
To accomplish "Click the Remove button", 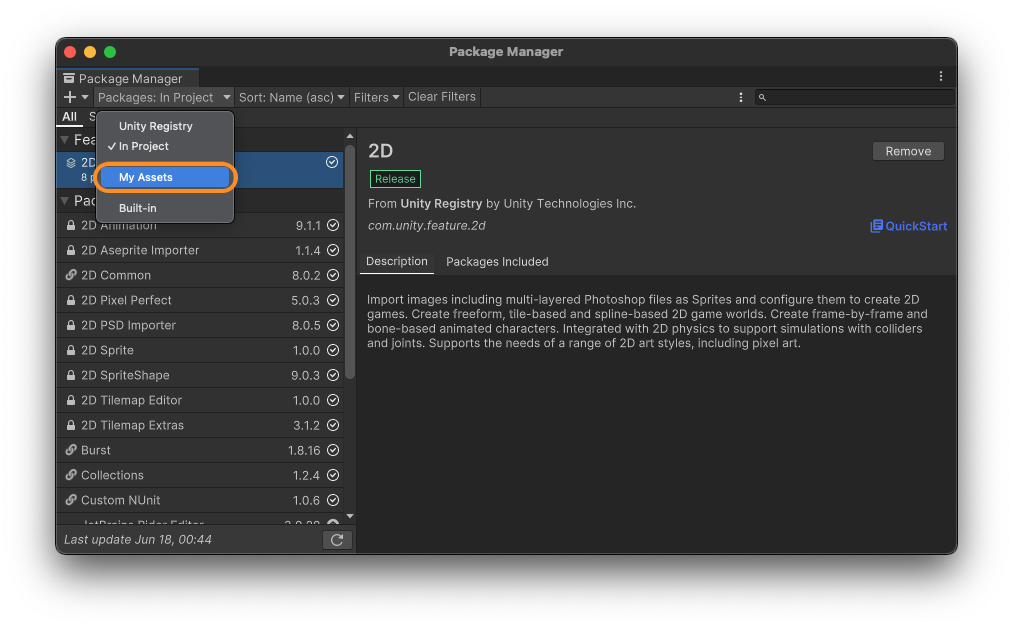I will 908,151.
